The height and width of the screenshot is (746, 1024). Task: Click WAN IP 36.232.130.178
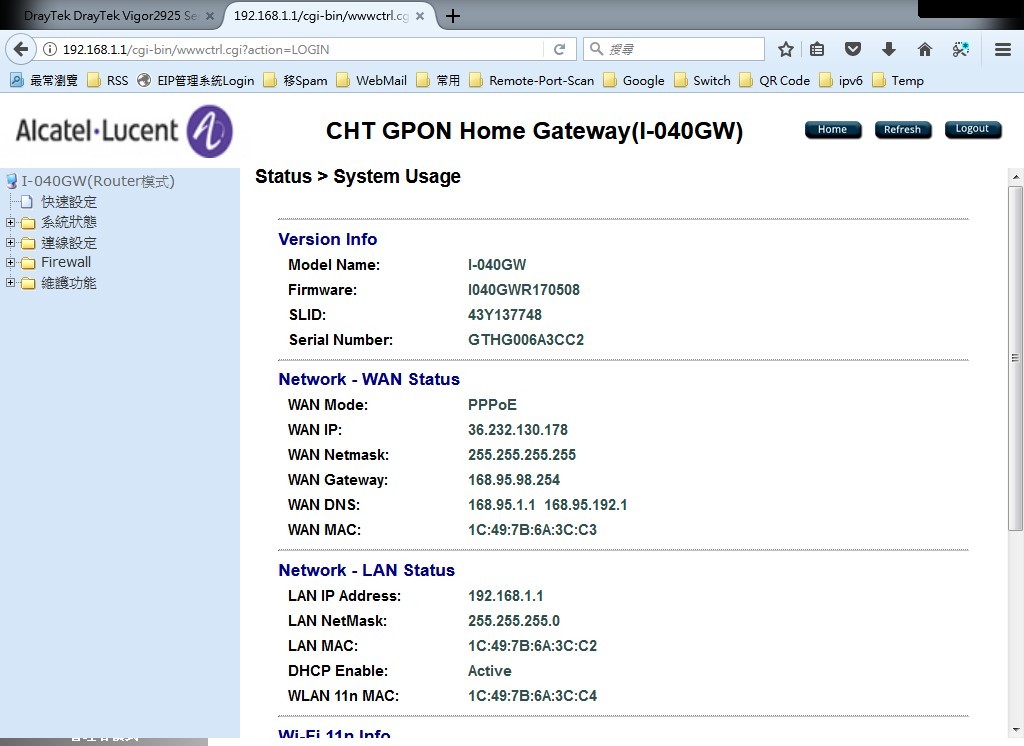click(x=518, y=430)
